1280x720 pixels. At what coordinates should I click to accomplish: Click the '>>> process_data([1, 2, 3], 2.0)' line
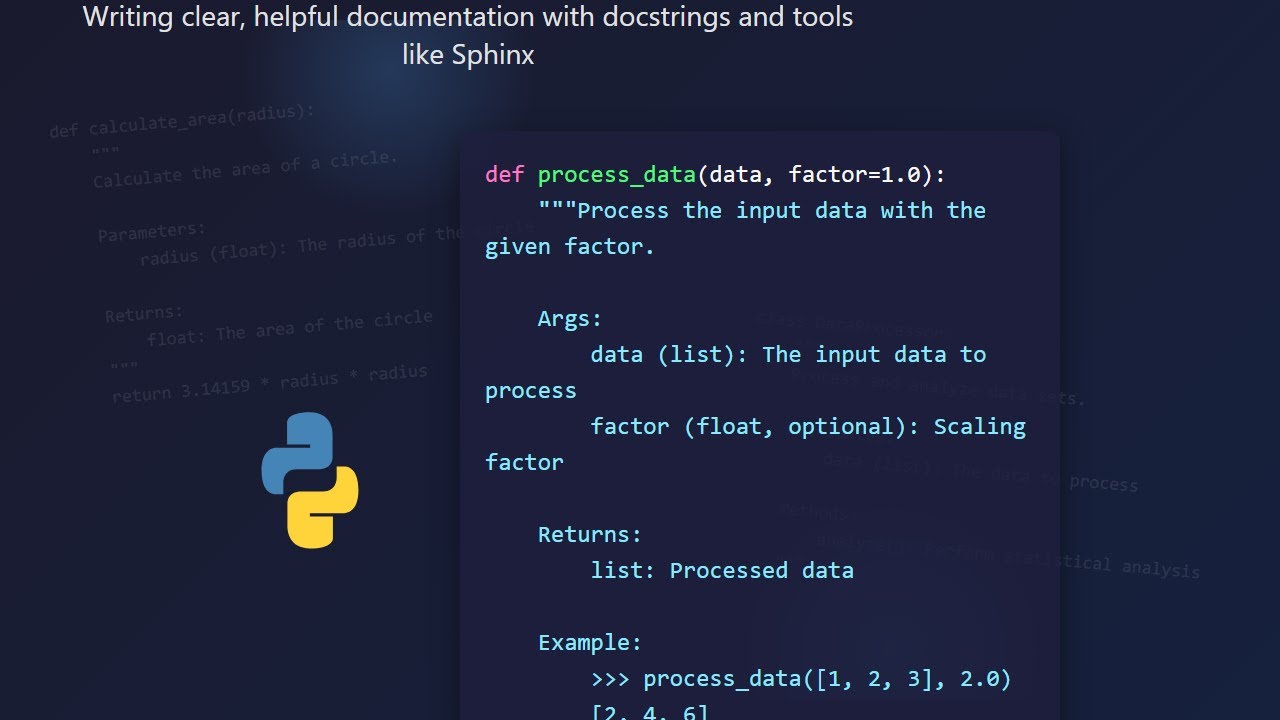click(801, 680)
